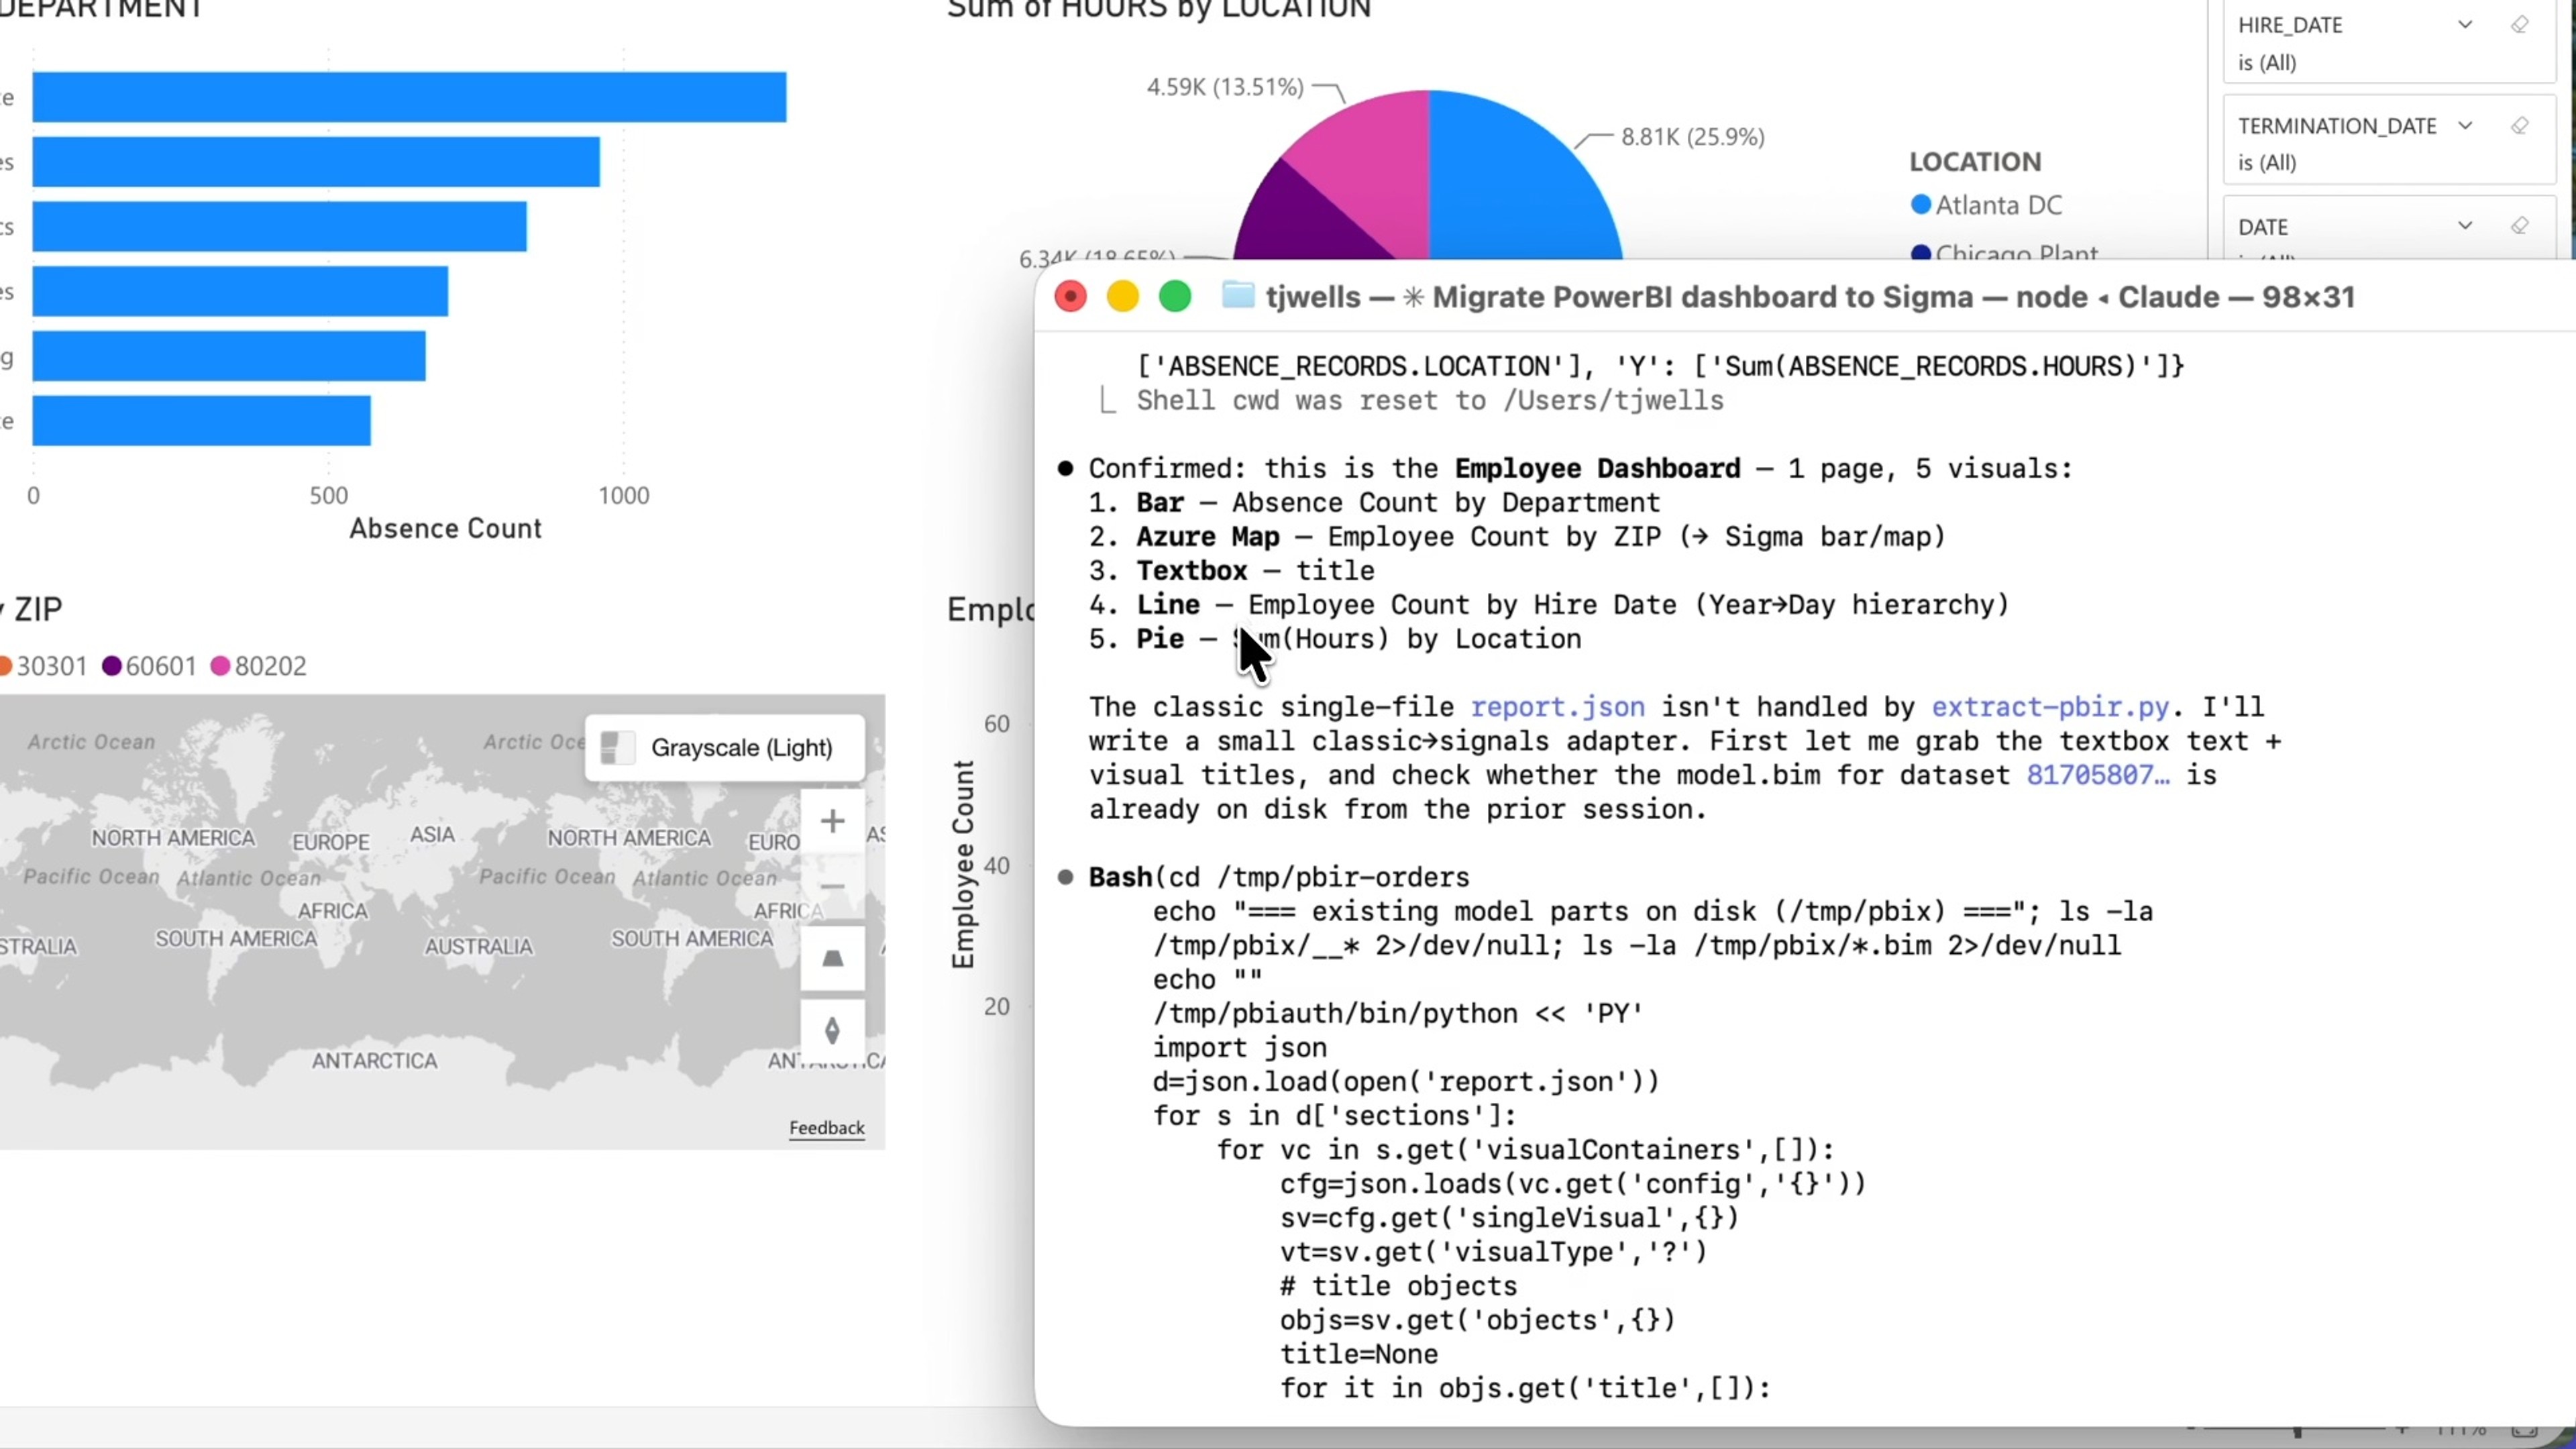Maximize the terminal with the green button
Image resolution: width=2576 pixels, height=1449 pixels.
tap(1175, 297)
